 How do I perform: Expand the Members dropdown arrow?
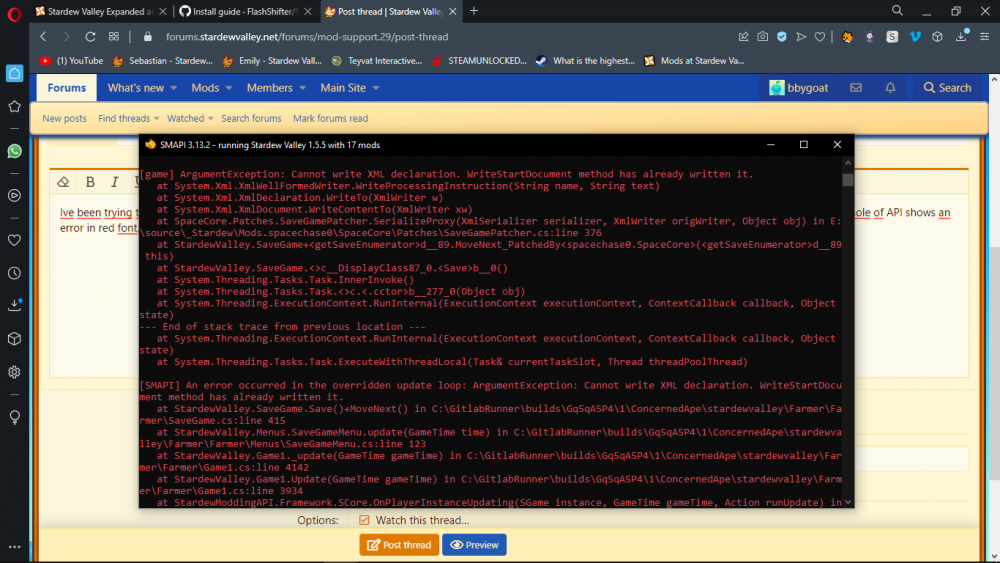point(302,88)
